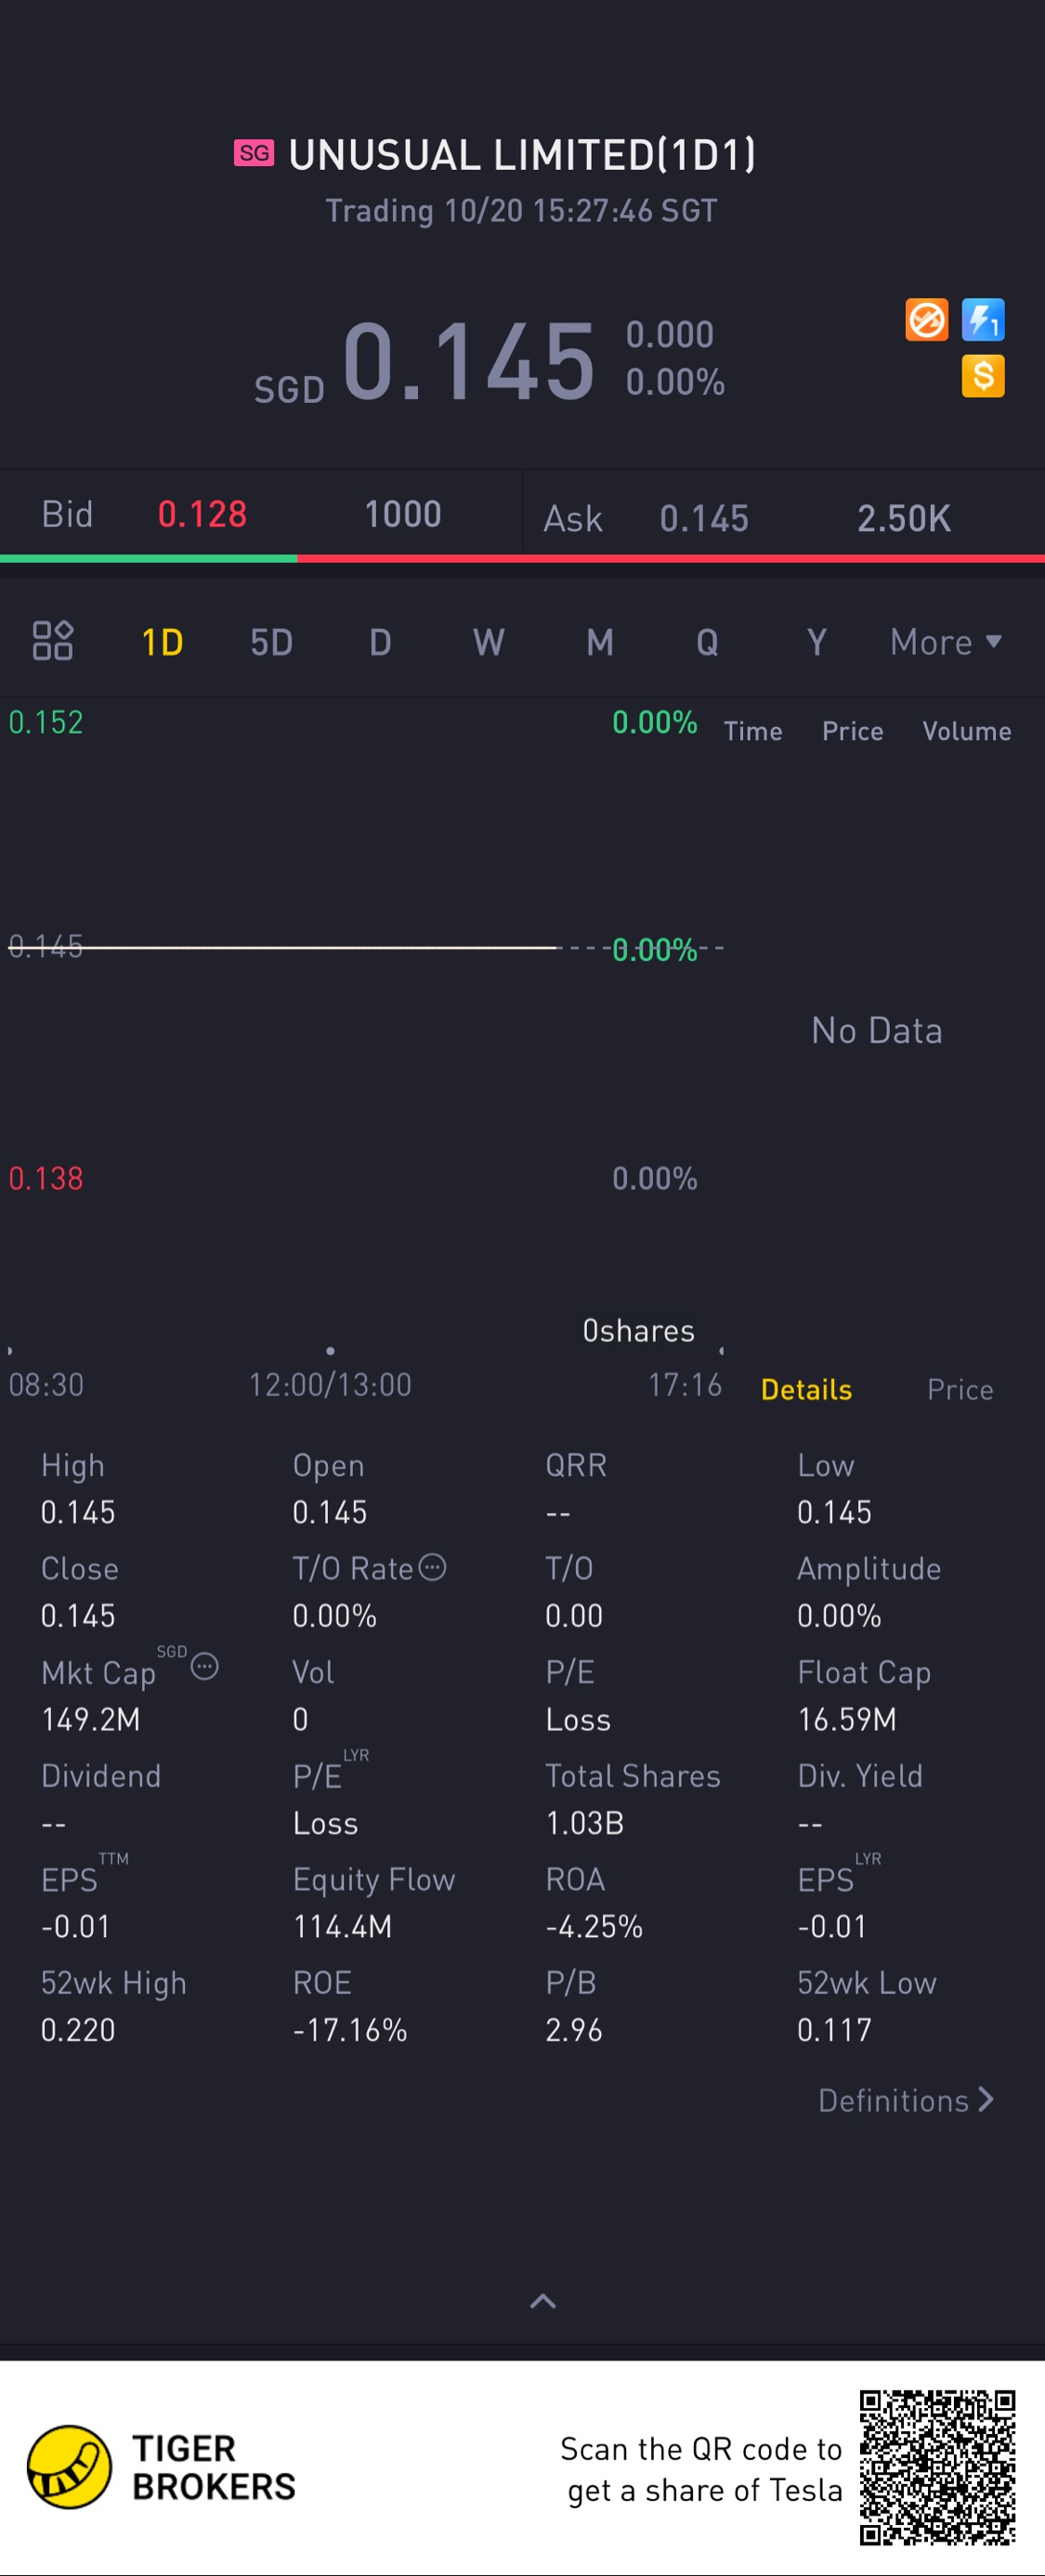The height and width of the screenshot is (2576, 1045).
Task: Open the More timeframe dropdown
Action: [x=946, y=642]
